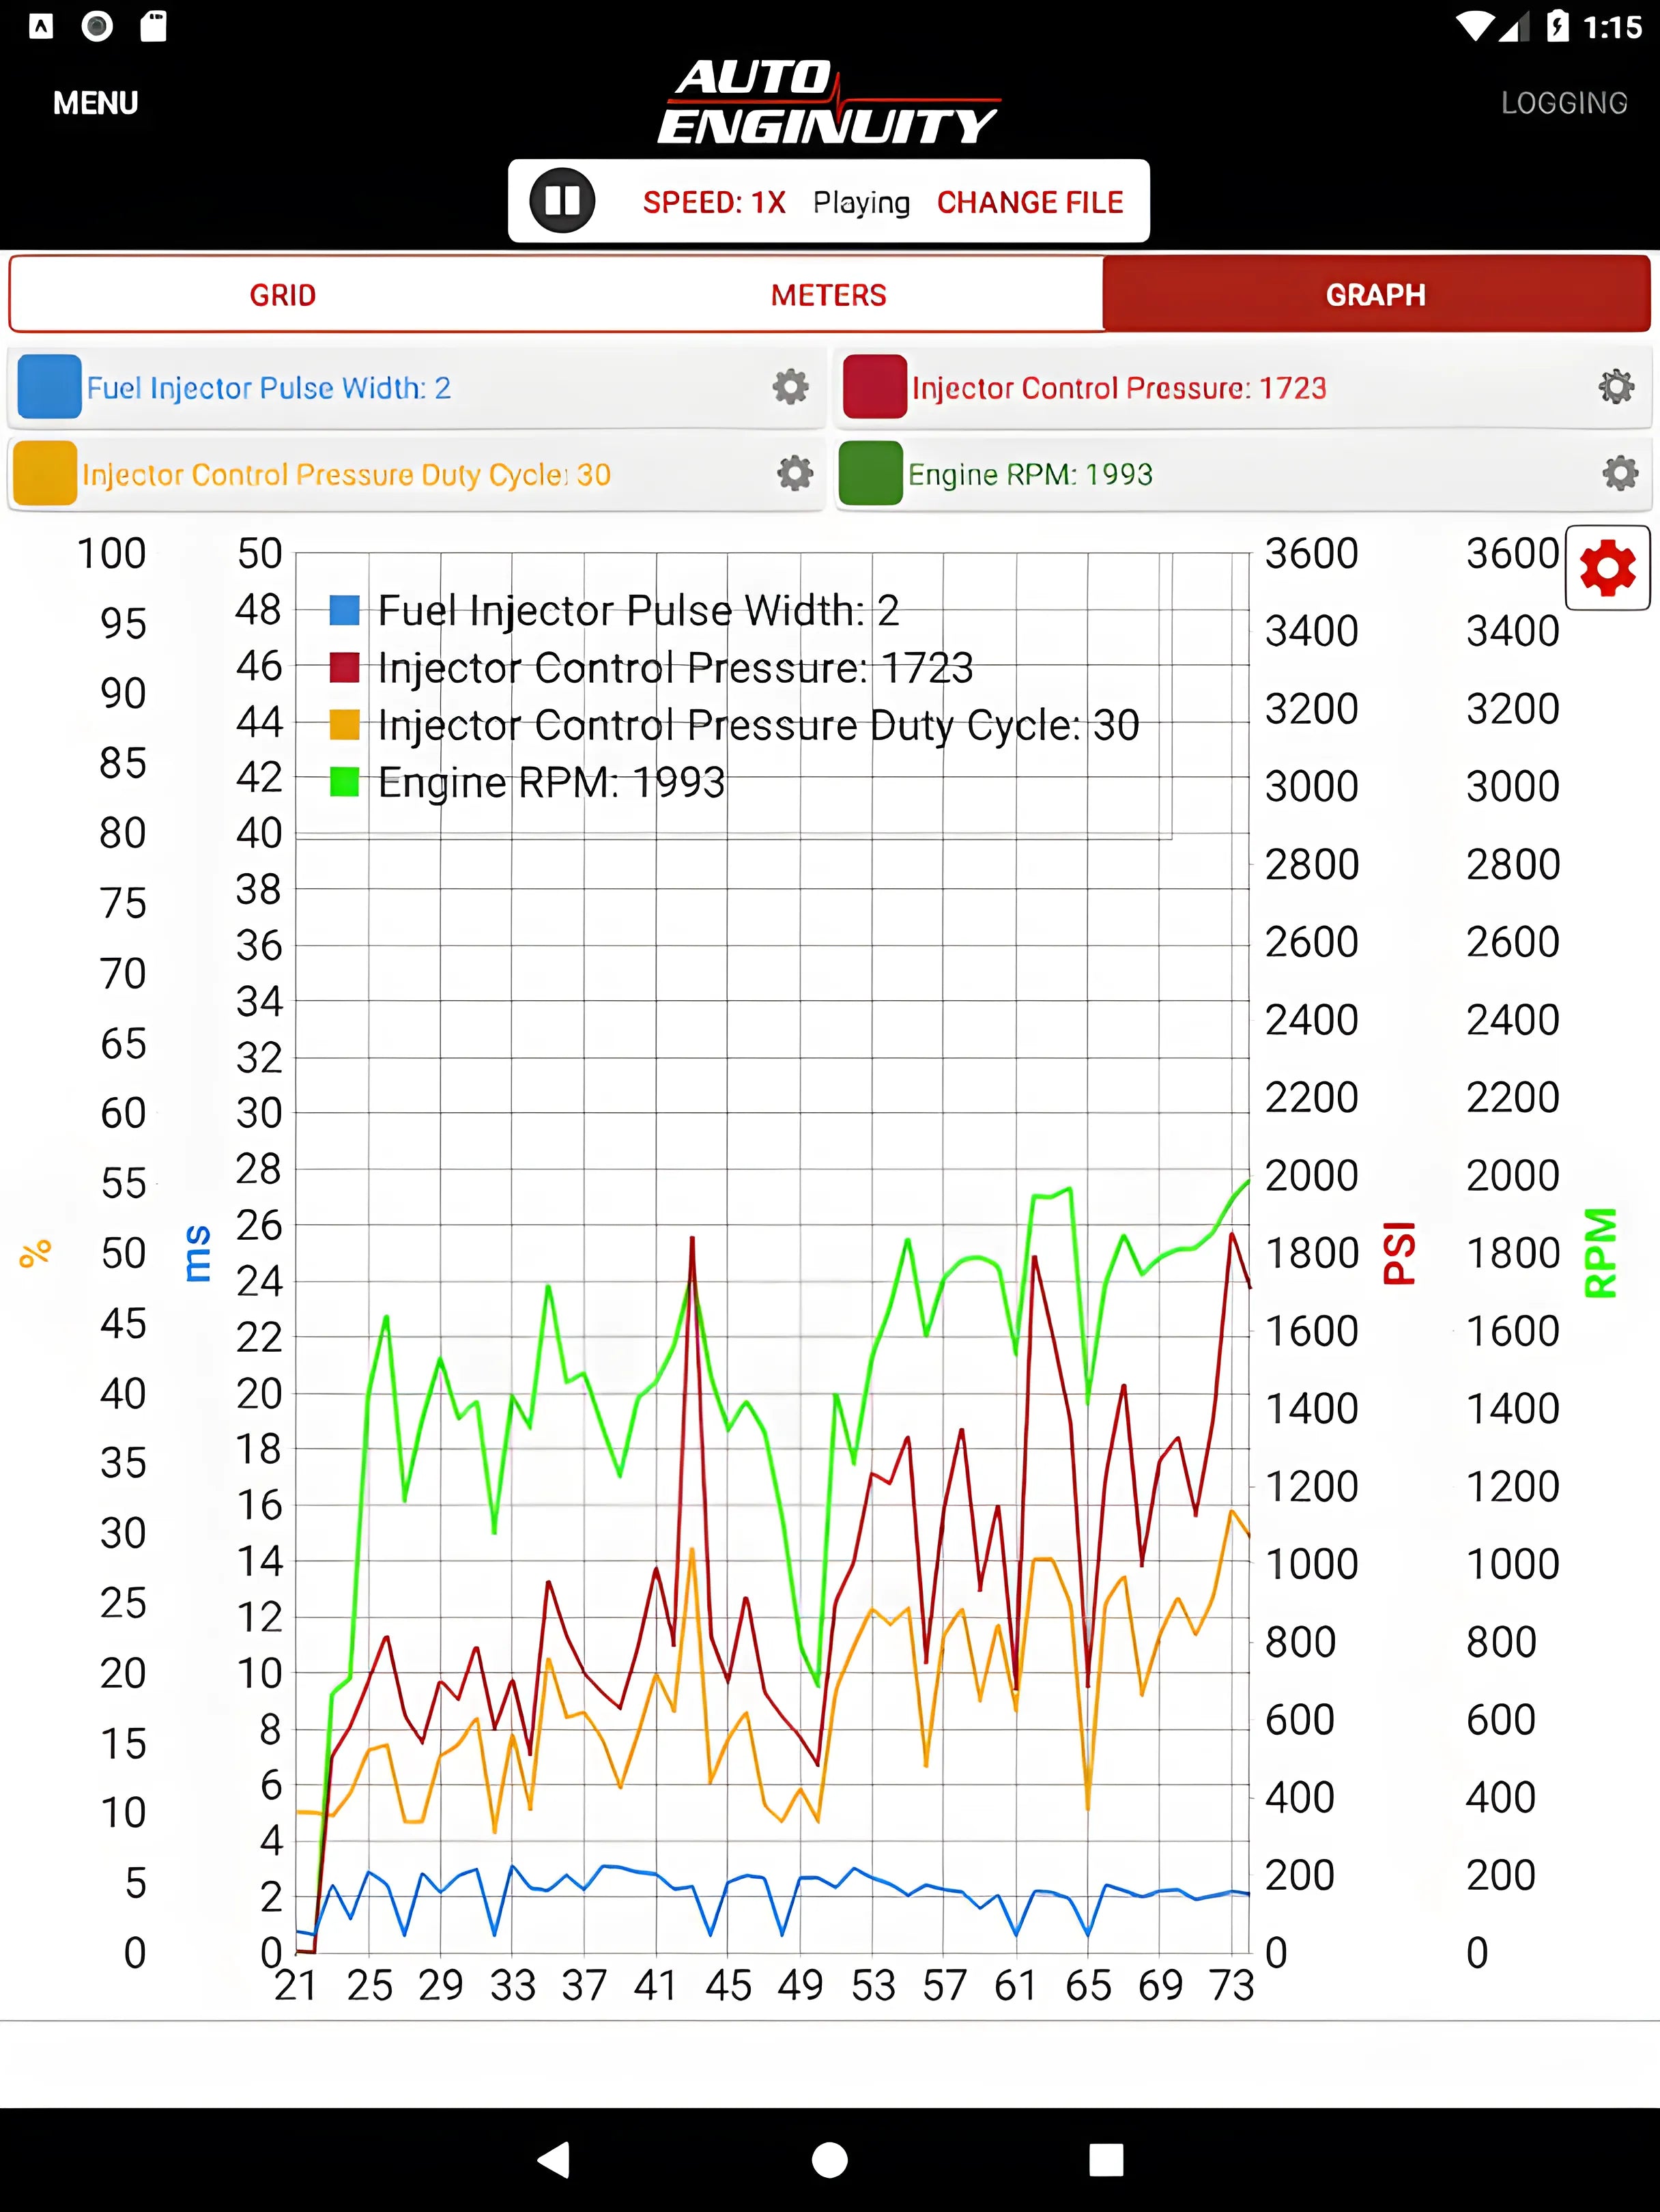Tap Android recent apps square button

click(1105, 2159)
